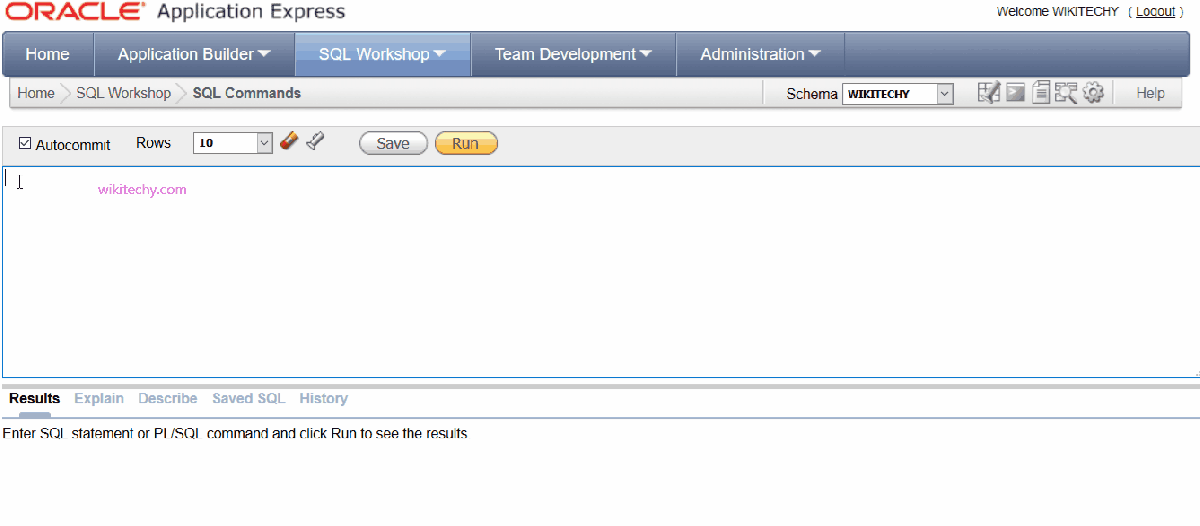Toggle the Autocommit checkbox

tap(25, 144)
